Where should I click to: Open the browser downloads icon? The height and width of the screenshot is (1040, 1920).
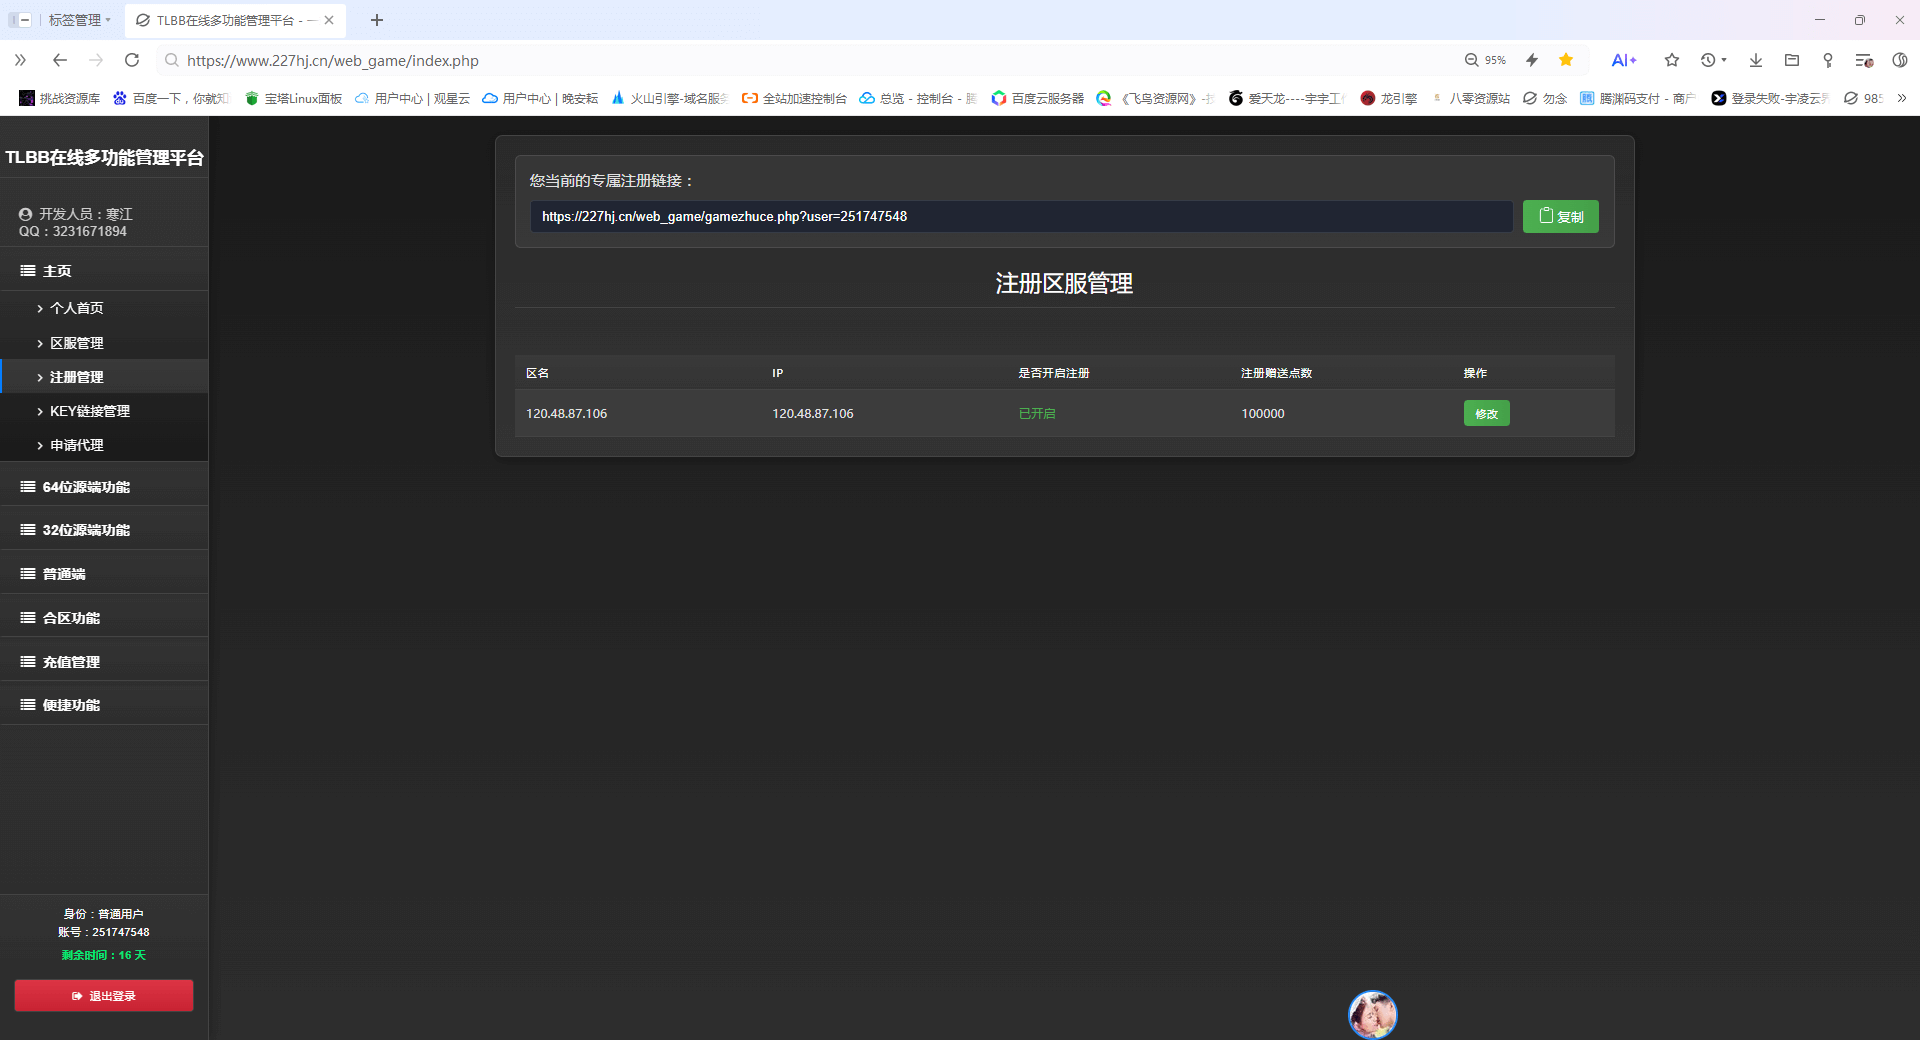(x=1755, y=60)
